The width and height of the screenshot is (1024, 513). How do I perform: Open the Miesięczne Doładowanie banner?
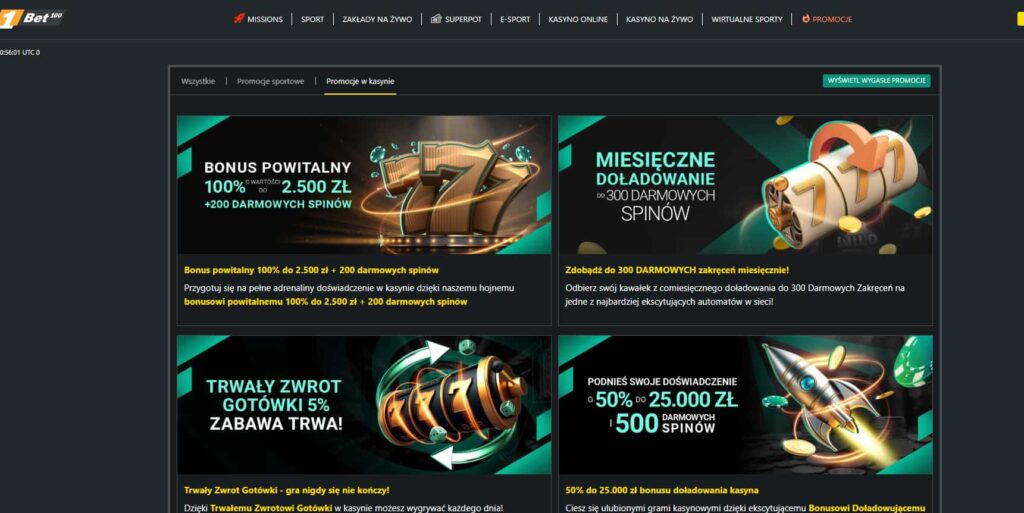coord(745,185)
